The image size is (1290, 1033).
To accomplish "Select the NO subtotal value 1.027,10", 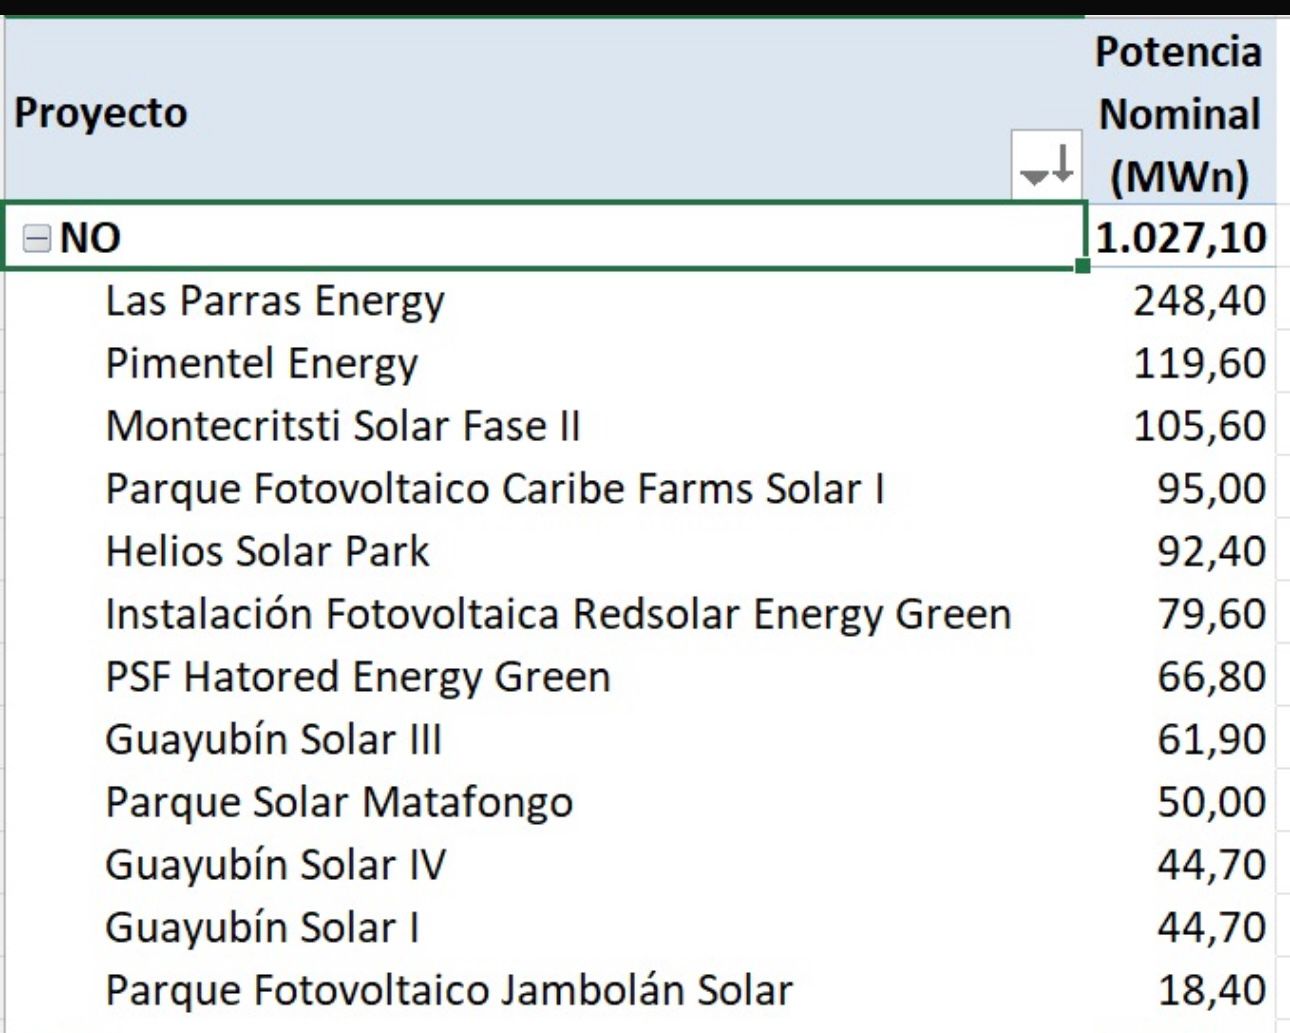I will click(1181, 238).
